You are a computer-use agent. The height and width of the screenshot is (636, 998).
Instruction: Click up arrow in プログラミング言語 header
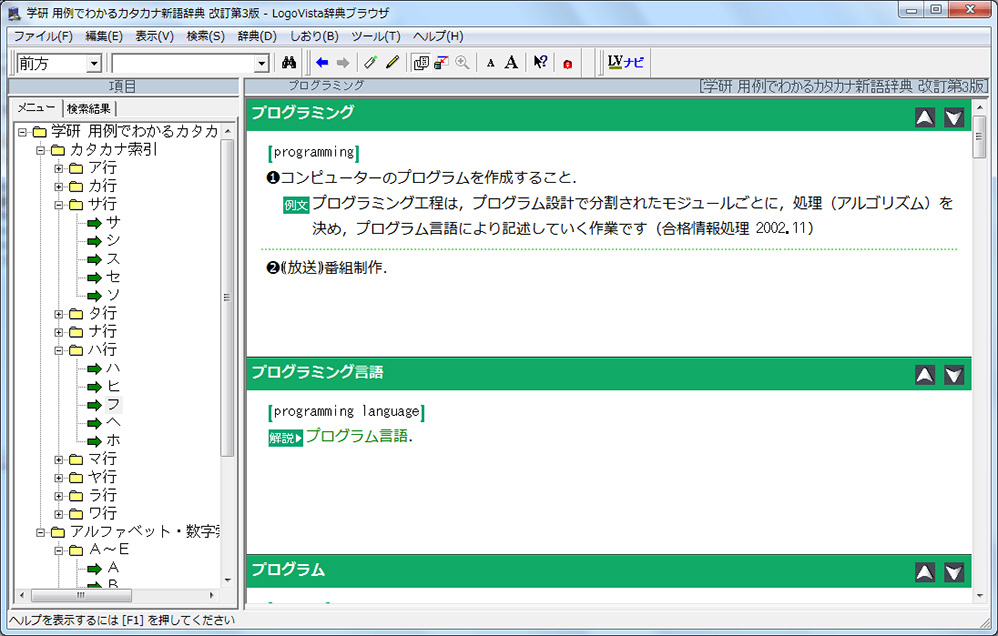925,375
